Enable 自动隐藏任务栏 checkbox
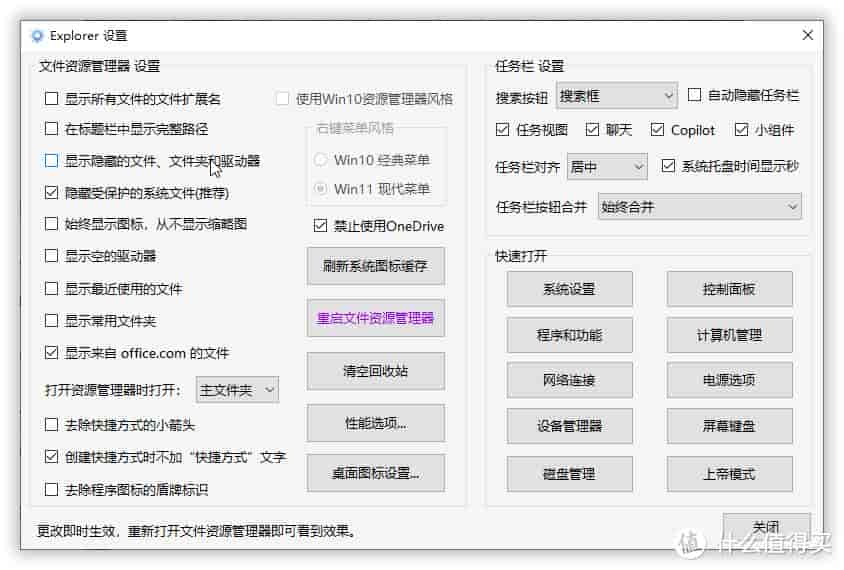 694,95
